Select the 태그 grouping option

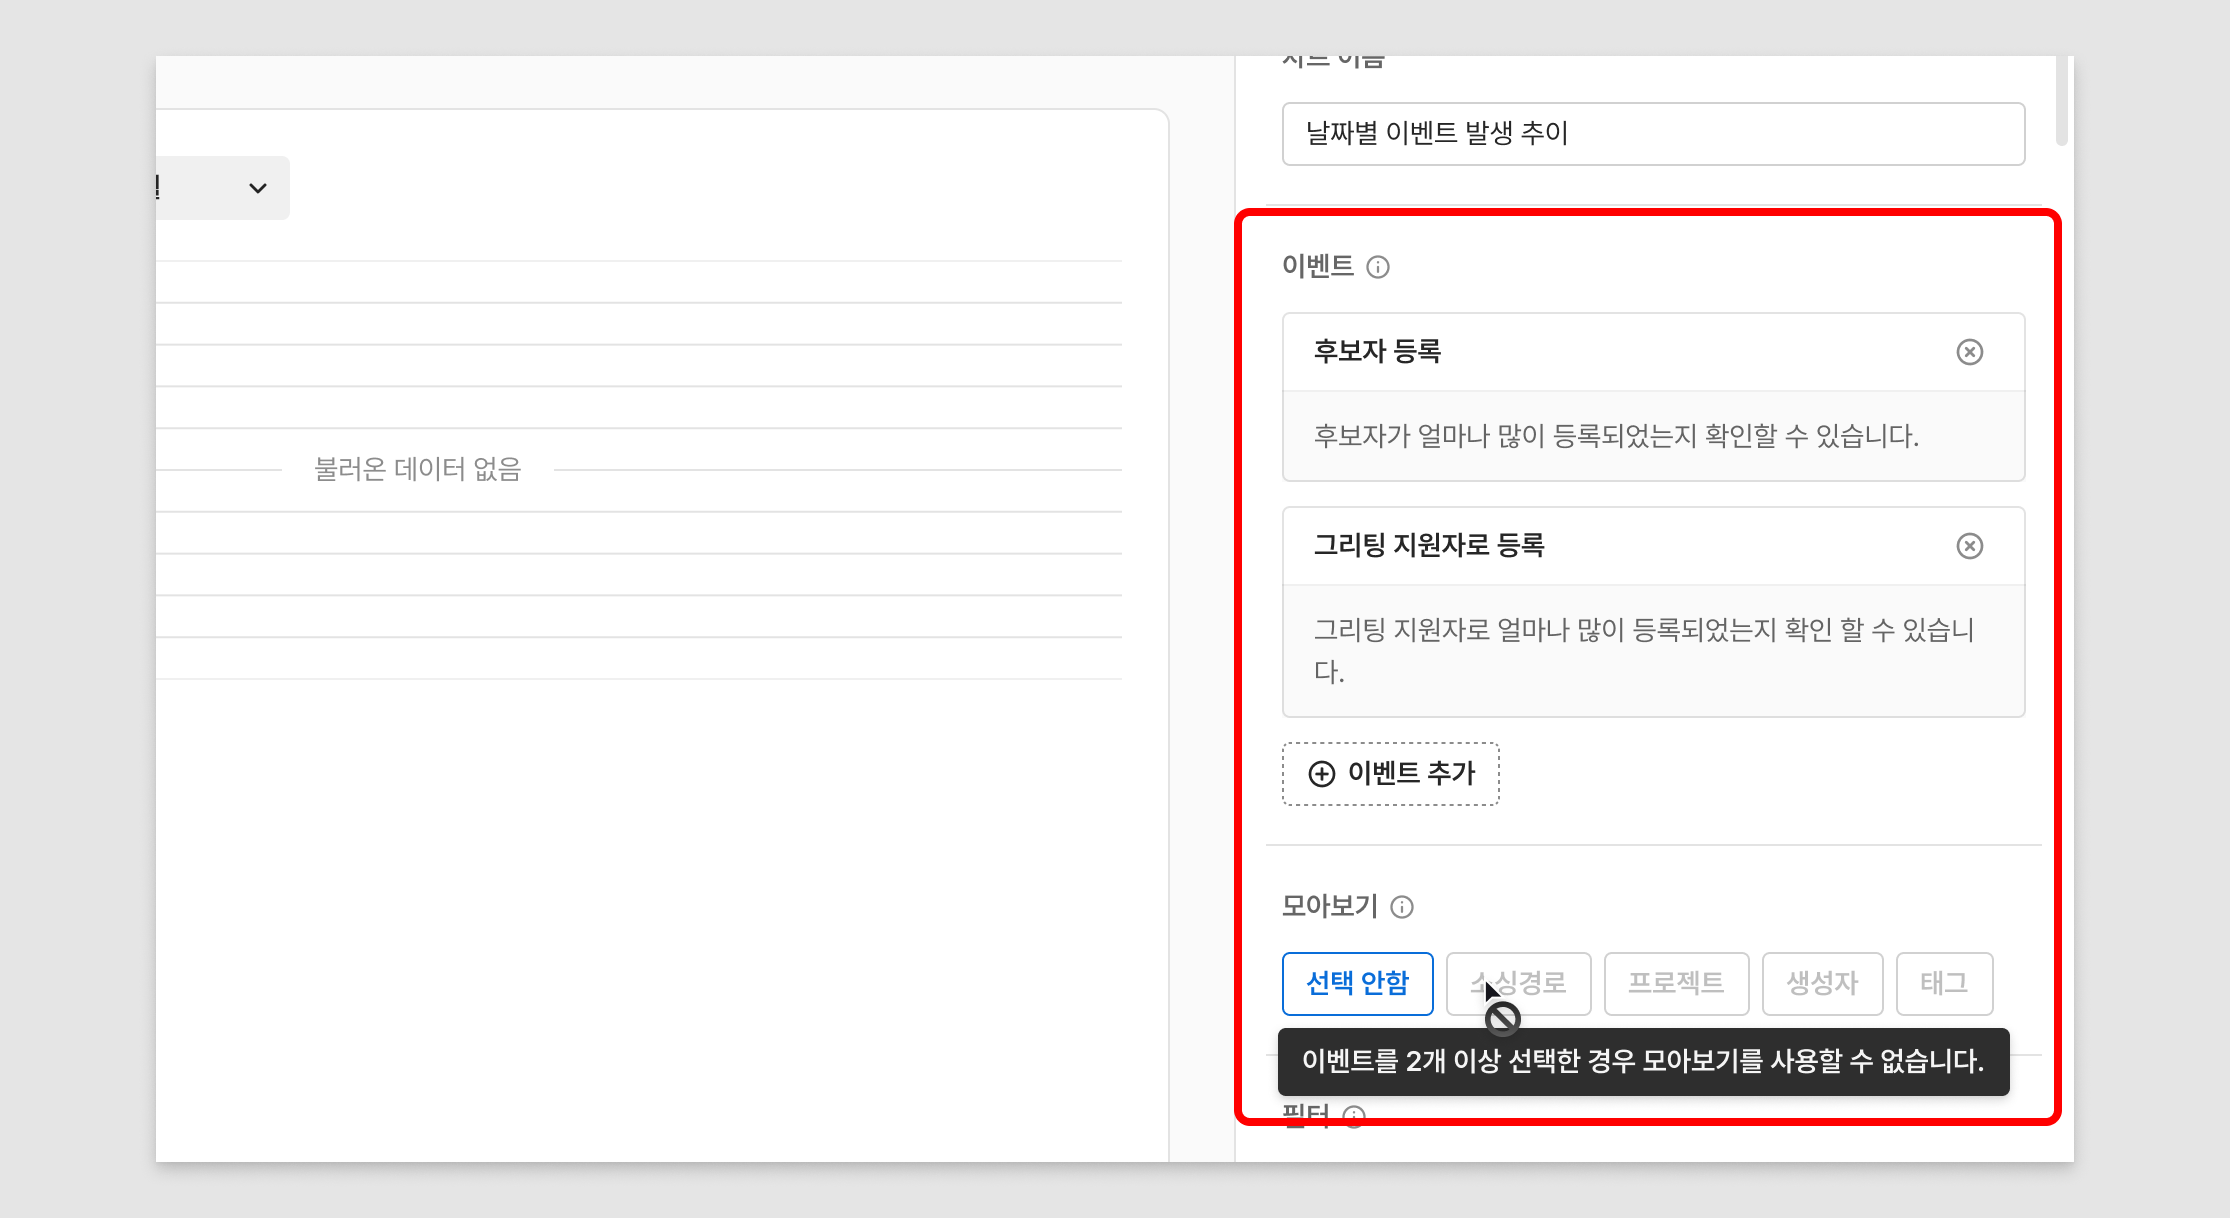point(1944,983)
